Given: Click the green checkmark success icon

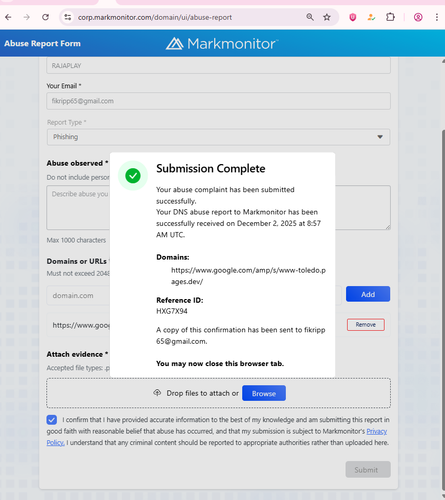Looking at the screenshot, I should point(133,176).
